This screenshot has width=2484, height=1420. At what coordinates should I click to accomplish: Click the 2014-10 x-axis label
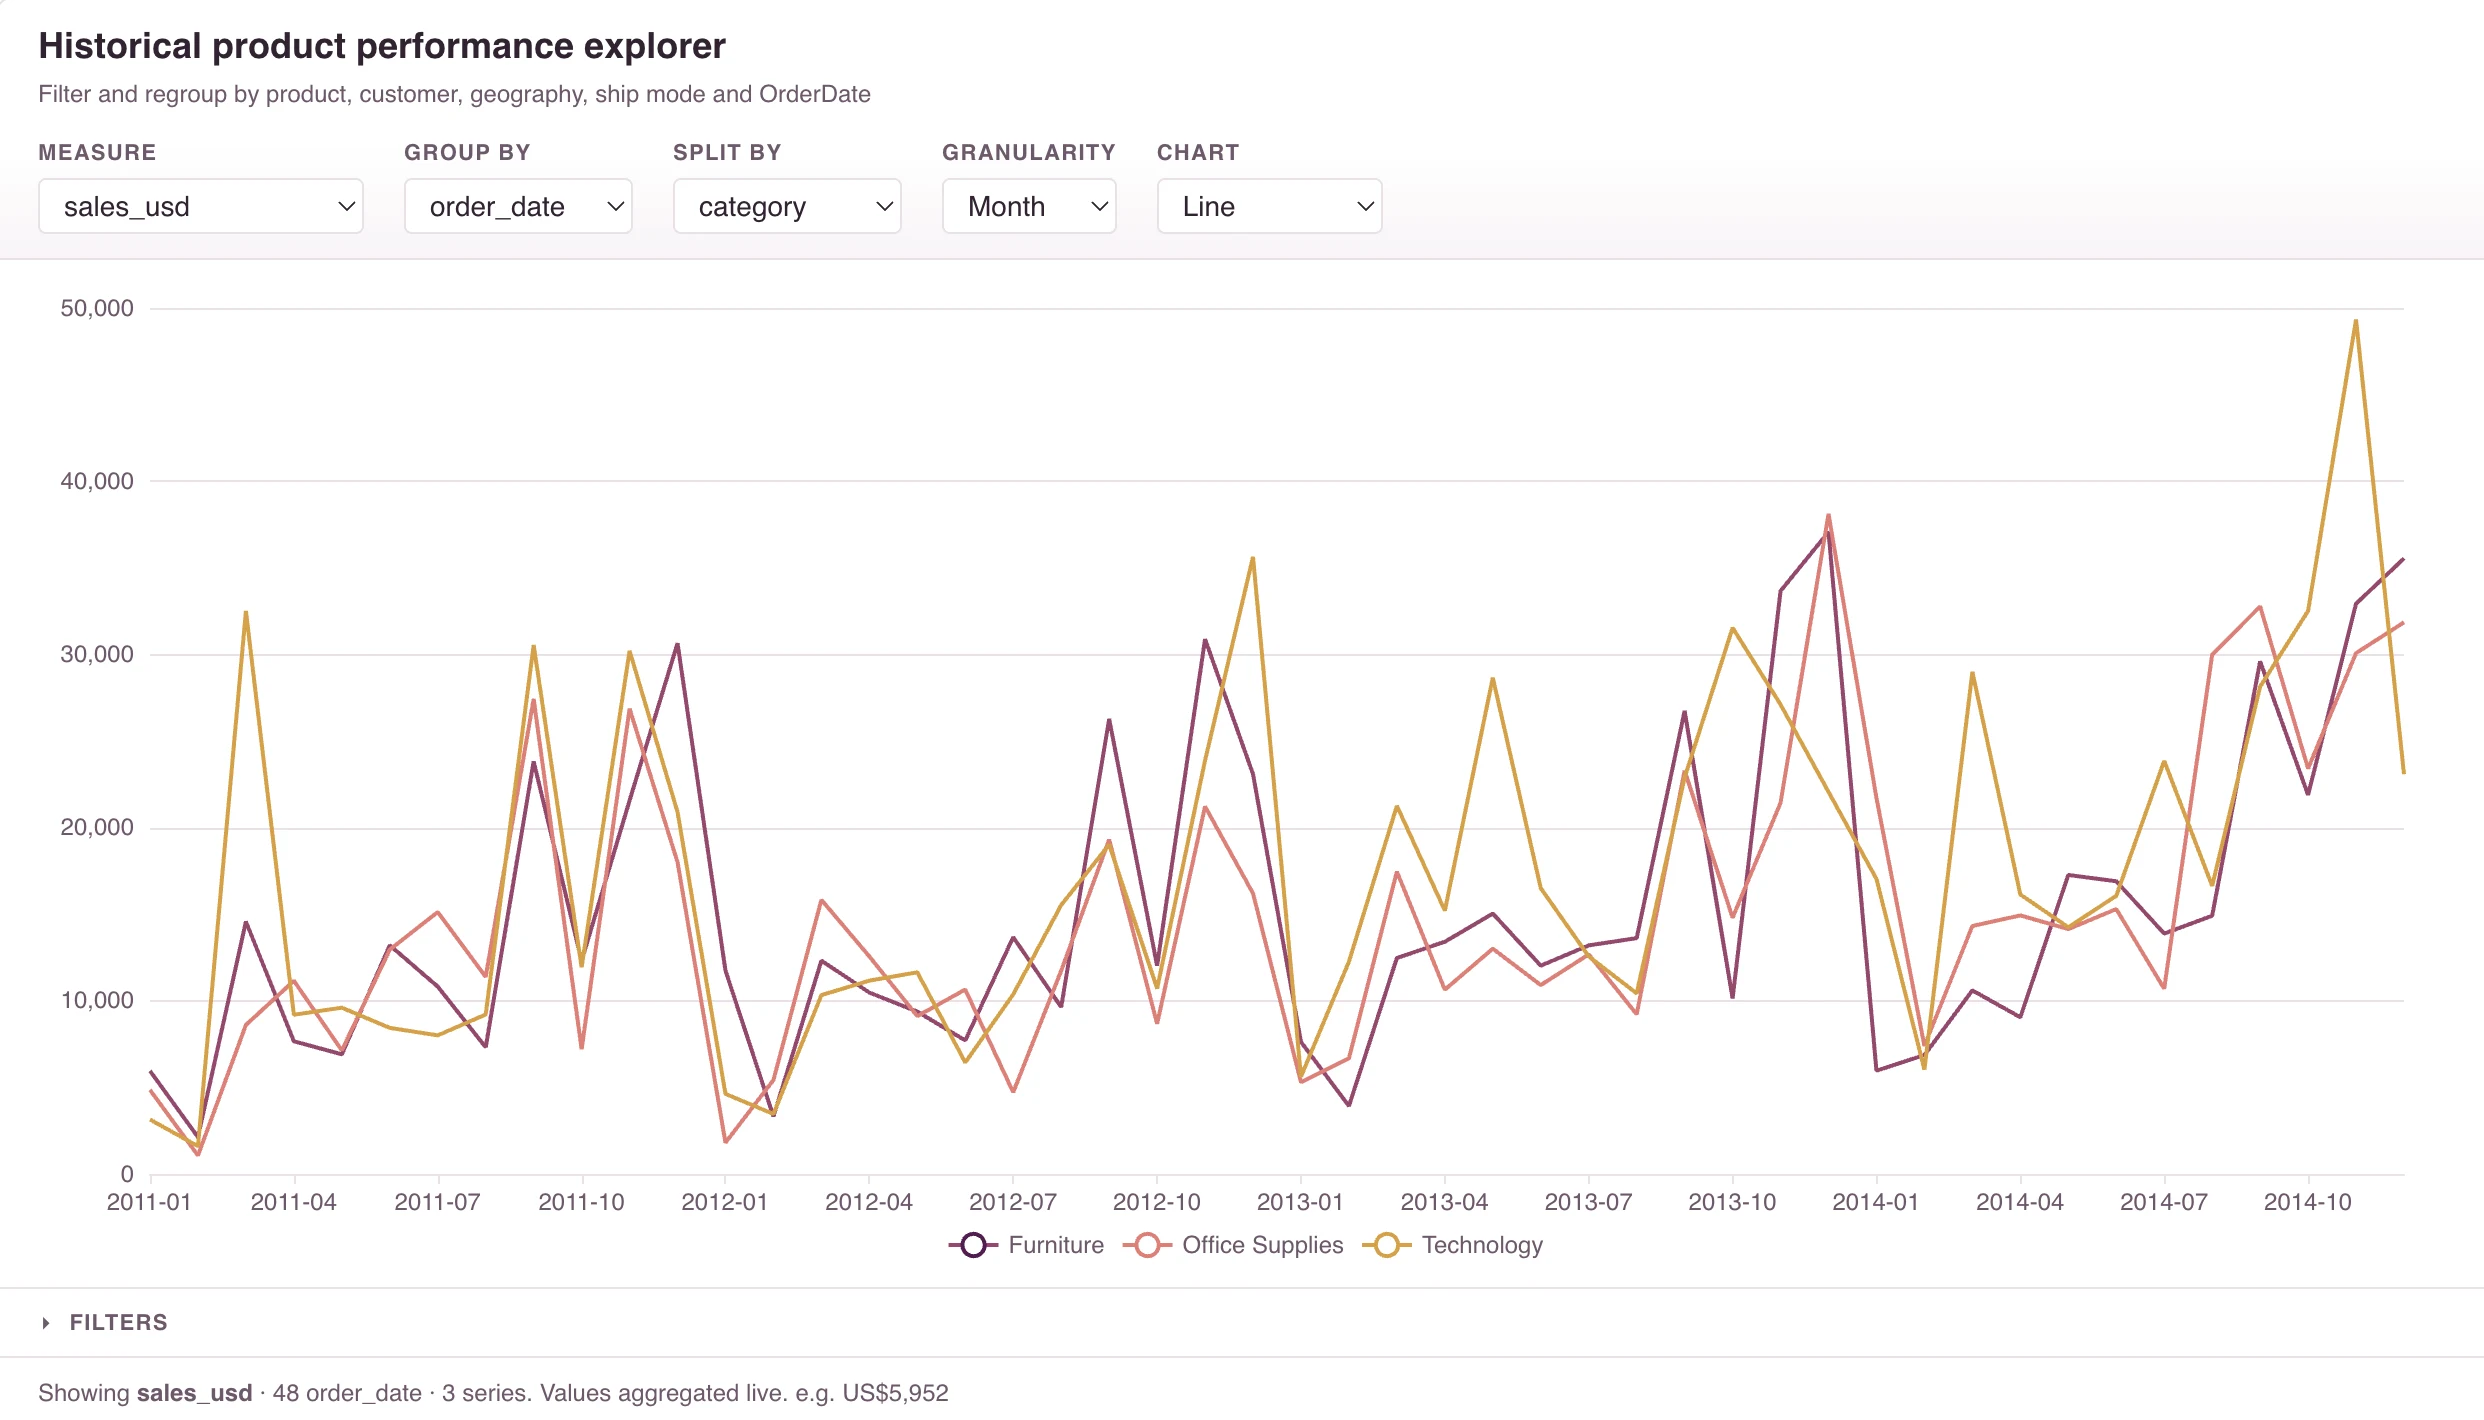point(2307,1202)
